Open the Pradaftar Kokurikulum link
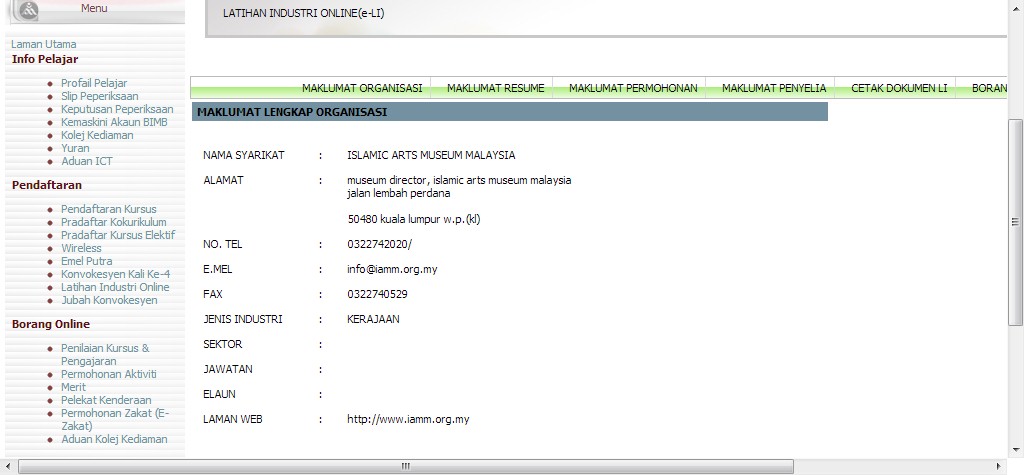 tap(114, 222)
